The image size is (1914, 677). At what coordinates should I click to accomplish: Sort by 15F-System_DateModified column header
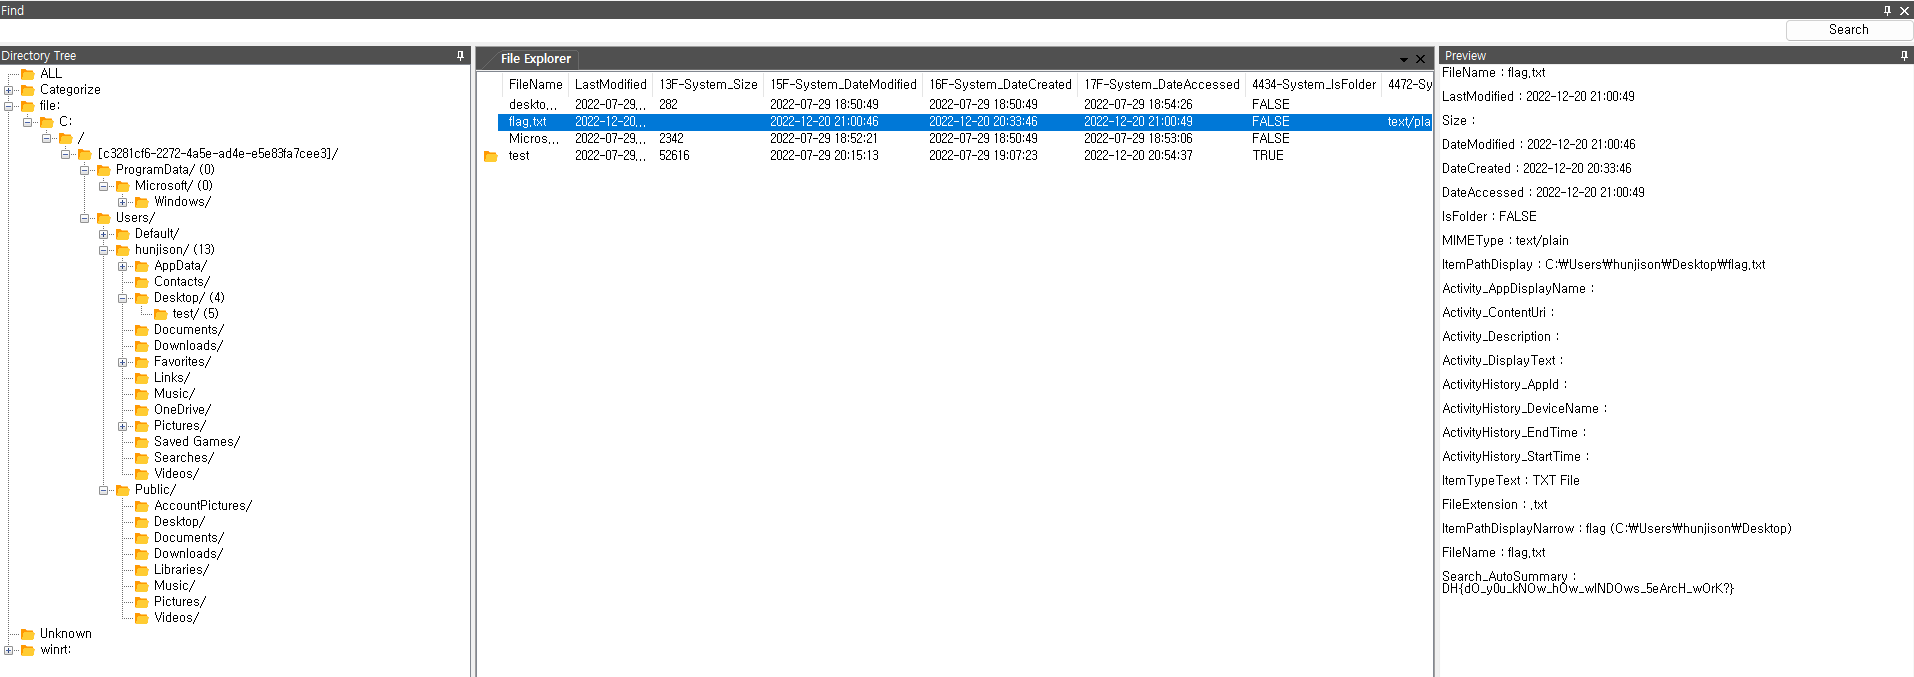pyautogui.click(x=843, y=85)
